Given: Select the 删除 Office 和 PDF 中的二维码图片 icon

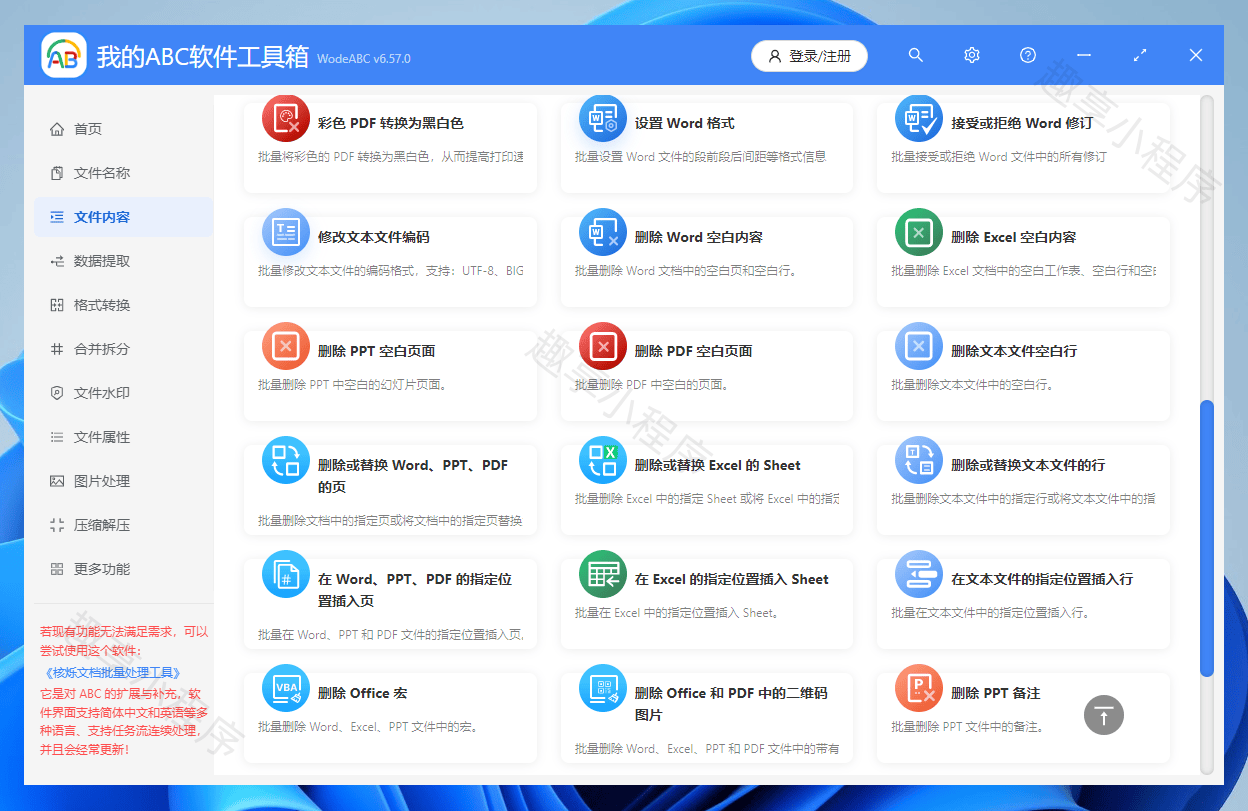Looking at the screenshot, I should tap(603, 689).
